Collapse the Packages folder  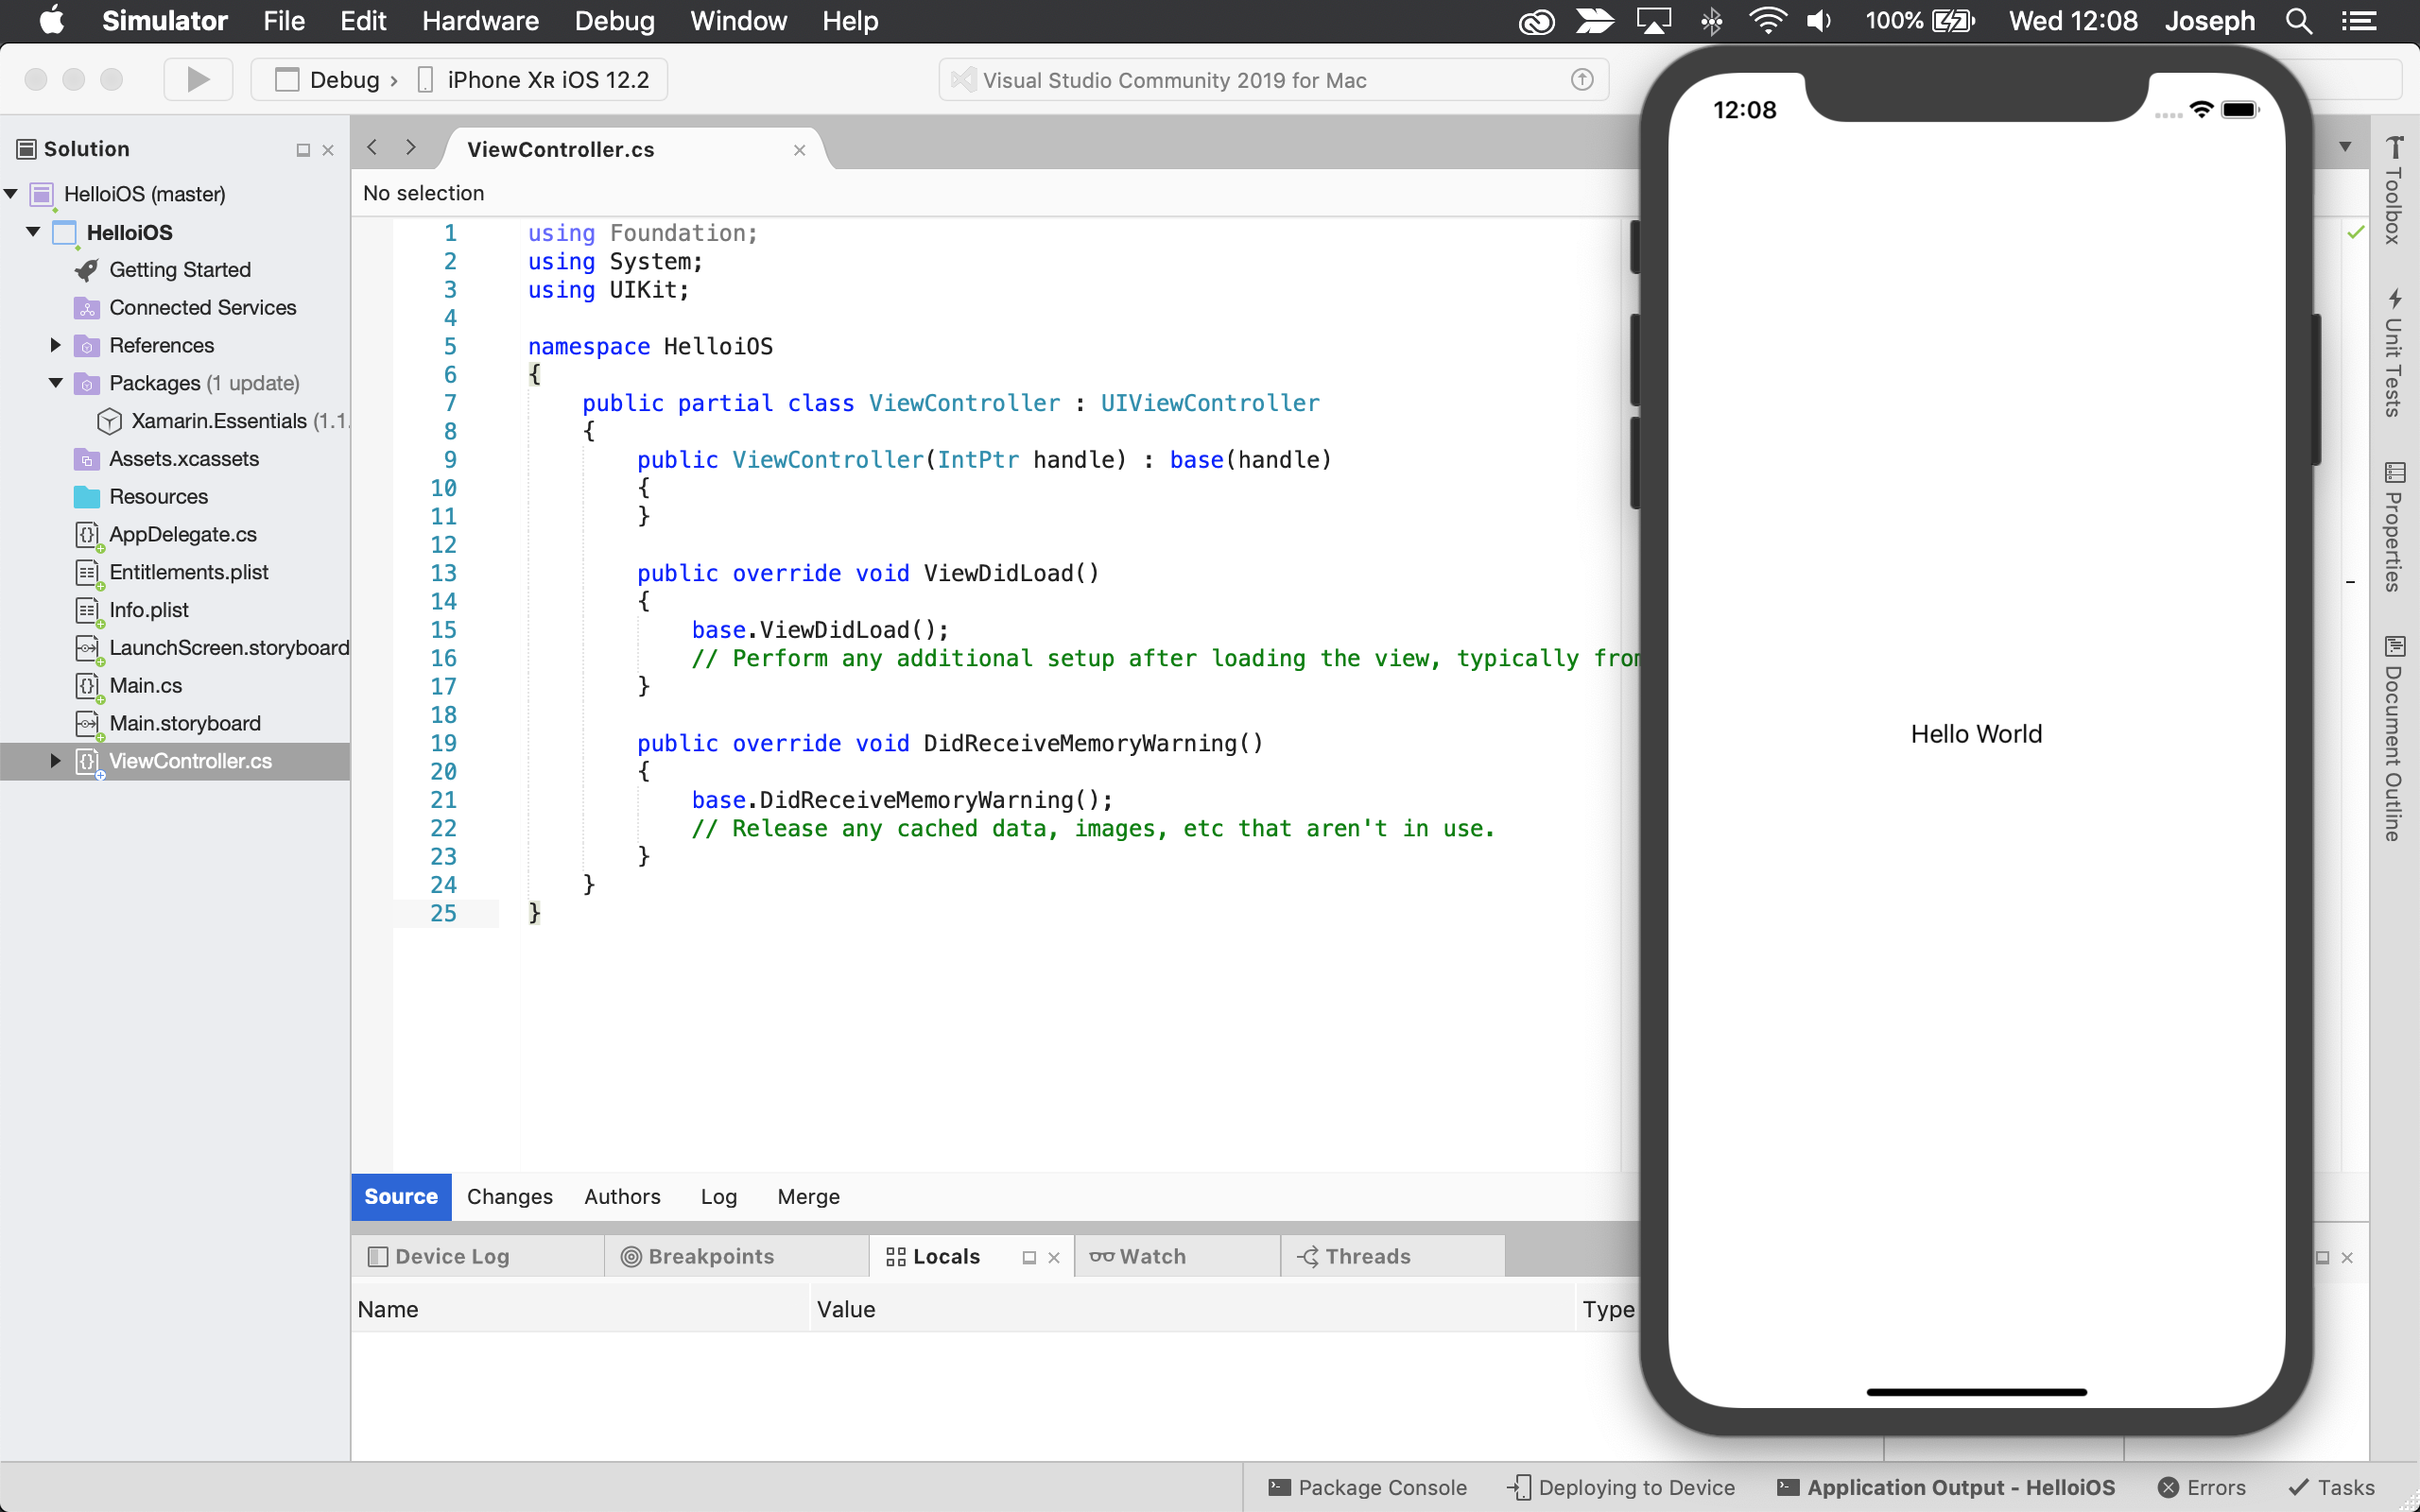(x=55, y=383)
